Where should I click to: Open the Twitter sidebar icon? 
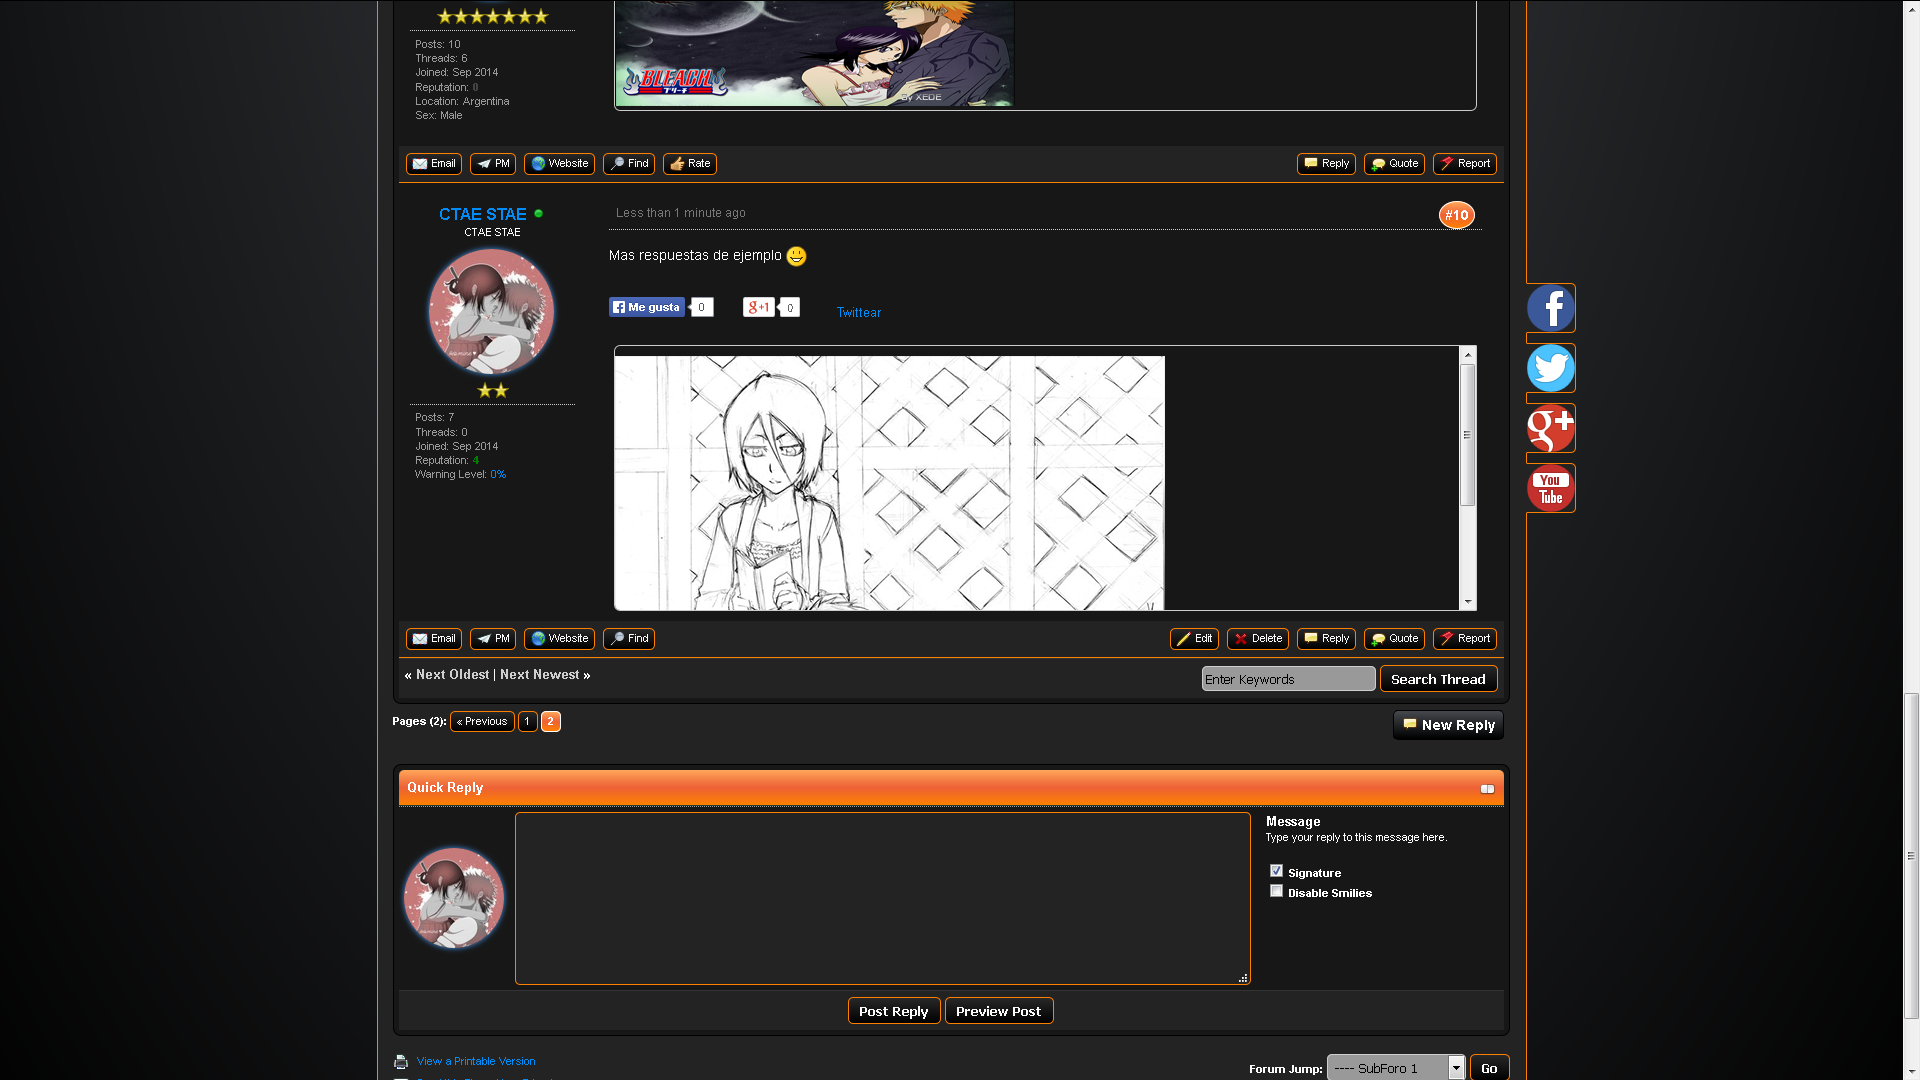coord(1550,368)
